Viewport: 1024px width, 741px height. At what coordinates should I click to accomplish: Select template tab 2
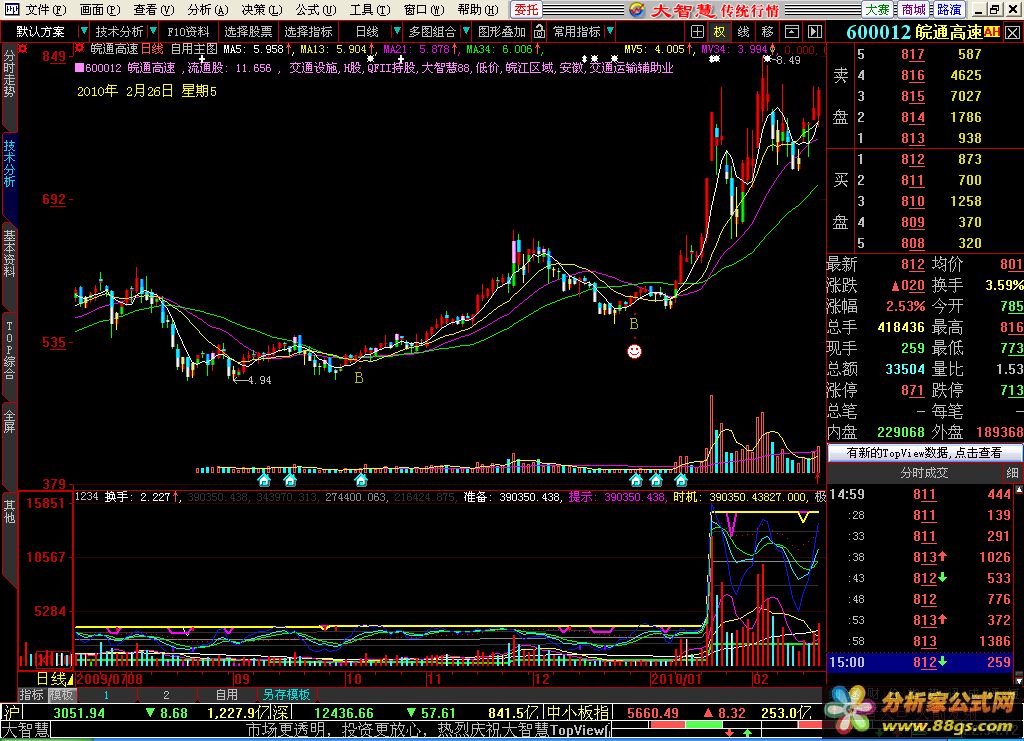pyautogui.click(x=166, y=695)
